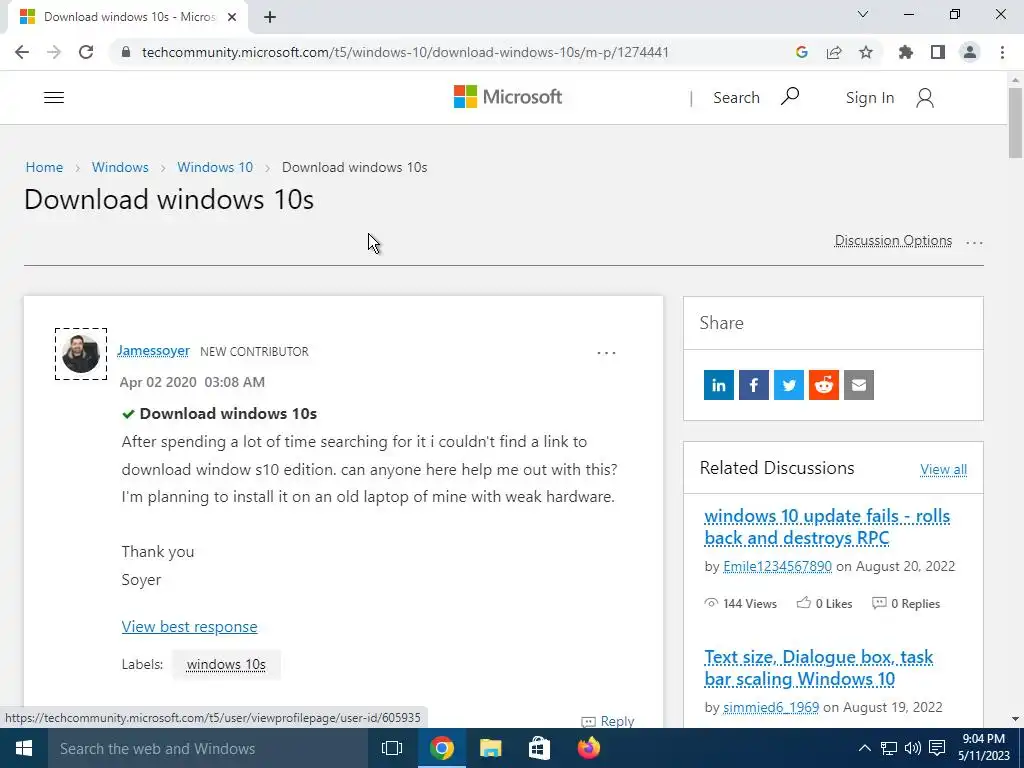Screen dimensions: 1024x768
Task: Open the volume control in tray
Action: click(x=912, y=748)
